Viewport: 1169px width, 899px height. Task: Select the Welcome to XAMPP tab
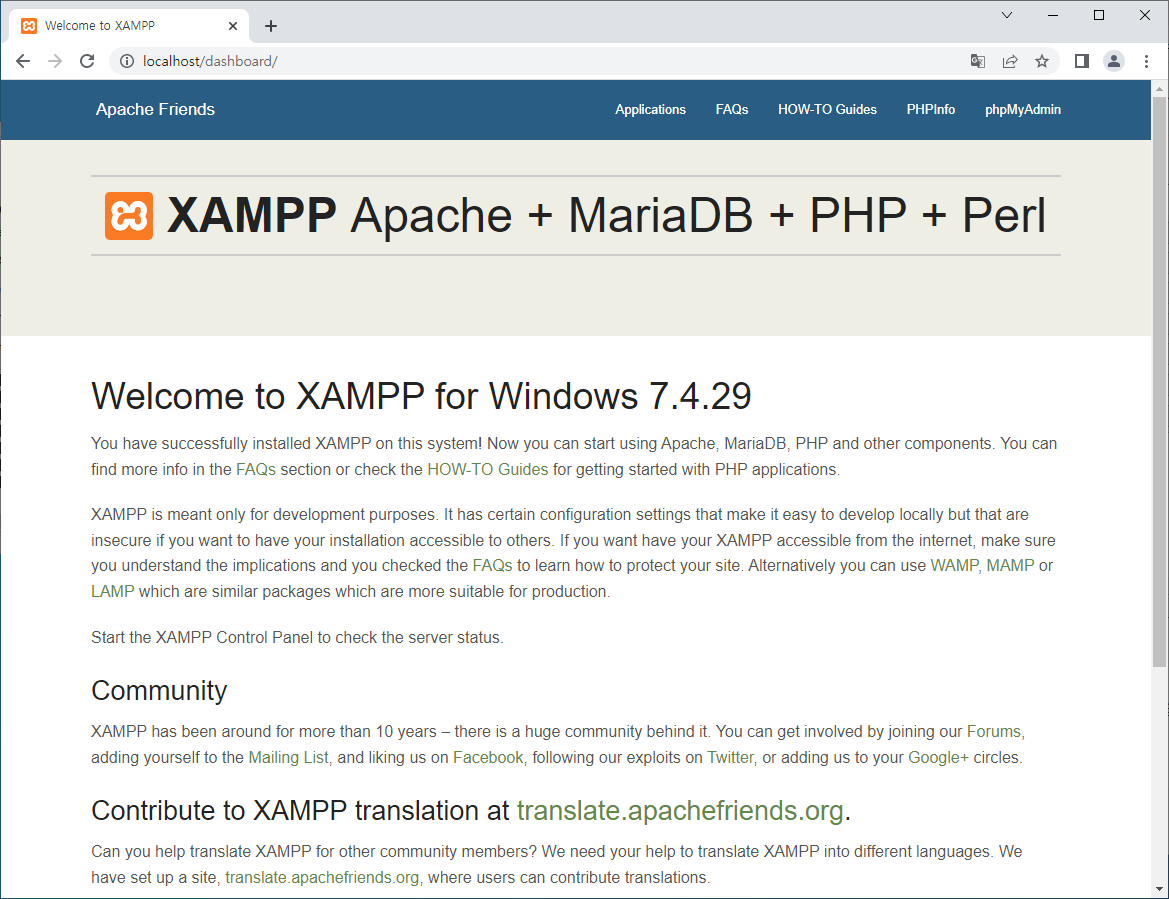[128, 26]
